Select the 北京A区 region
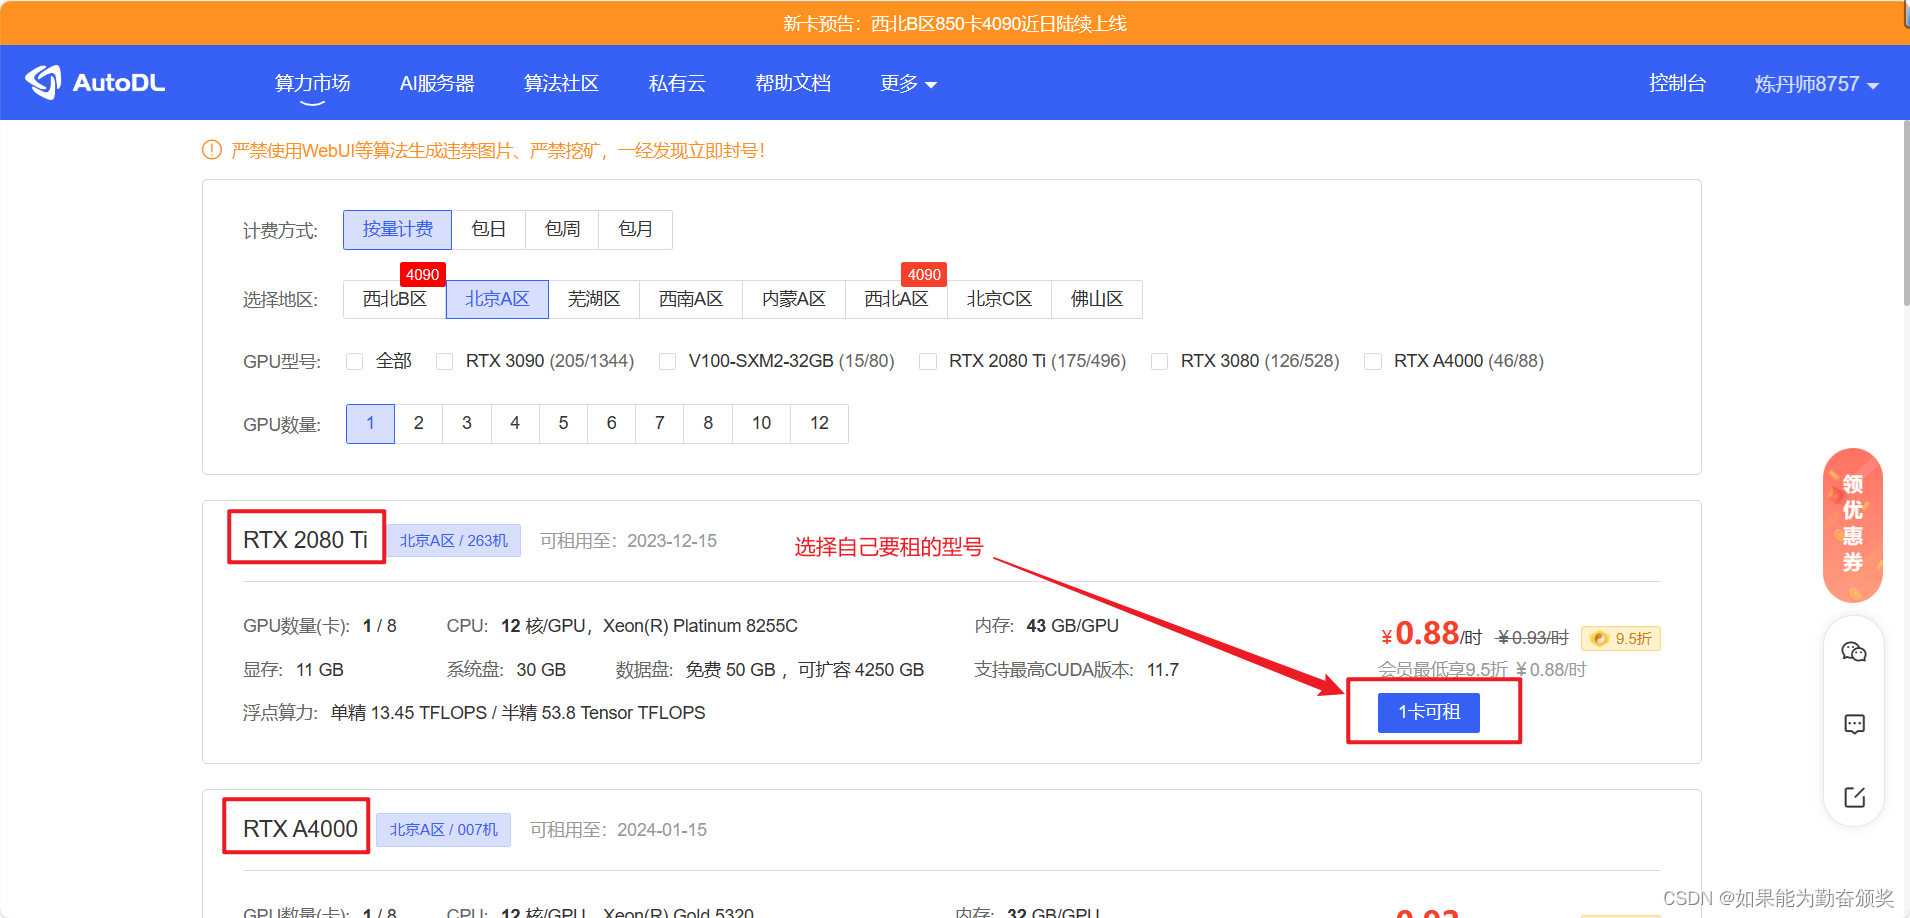This screenshot has width=1910, height=918. click(x=497, y=299)
